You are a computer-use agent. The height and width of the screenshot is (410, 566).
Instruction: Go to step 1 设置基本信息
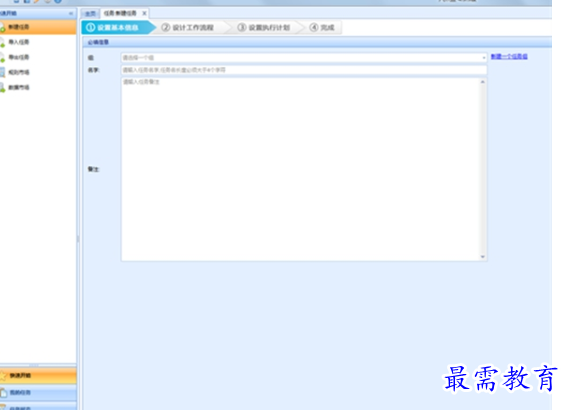117,27
